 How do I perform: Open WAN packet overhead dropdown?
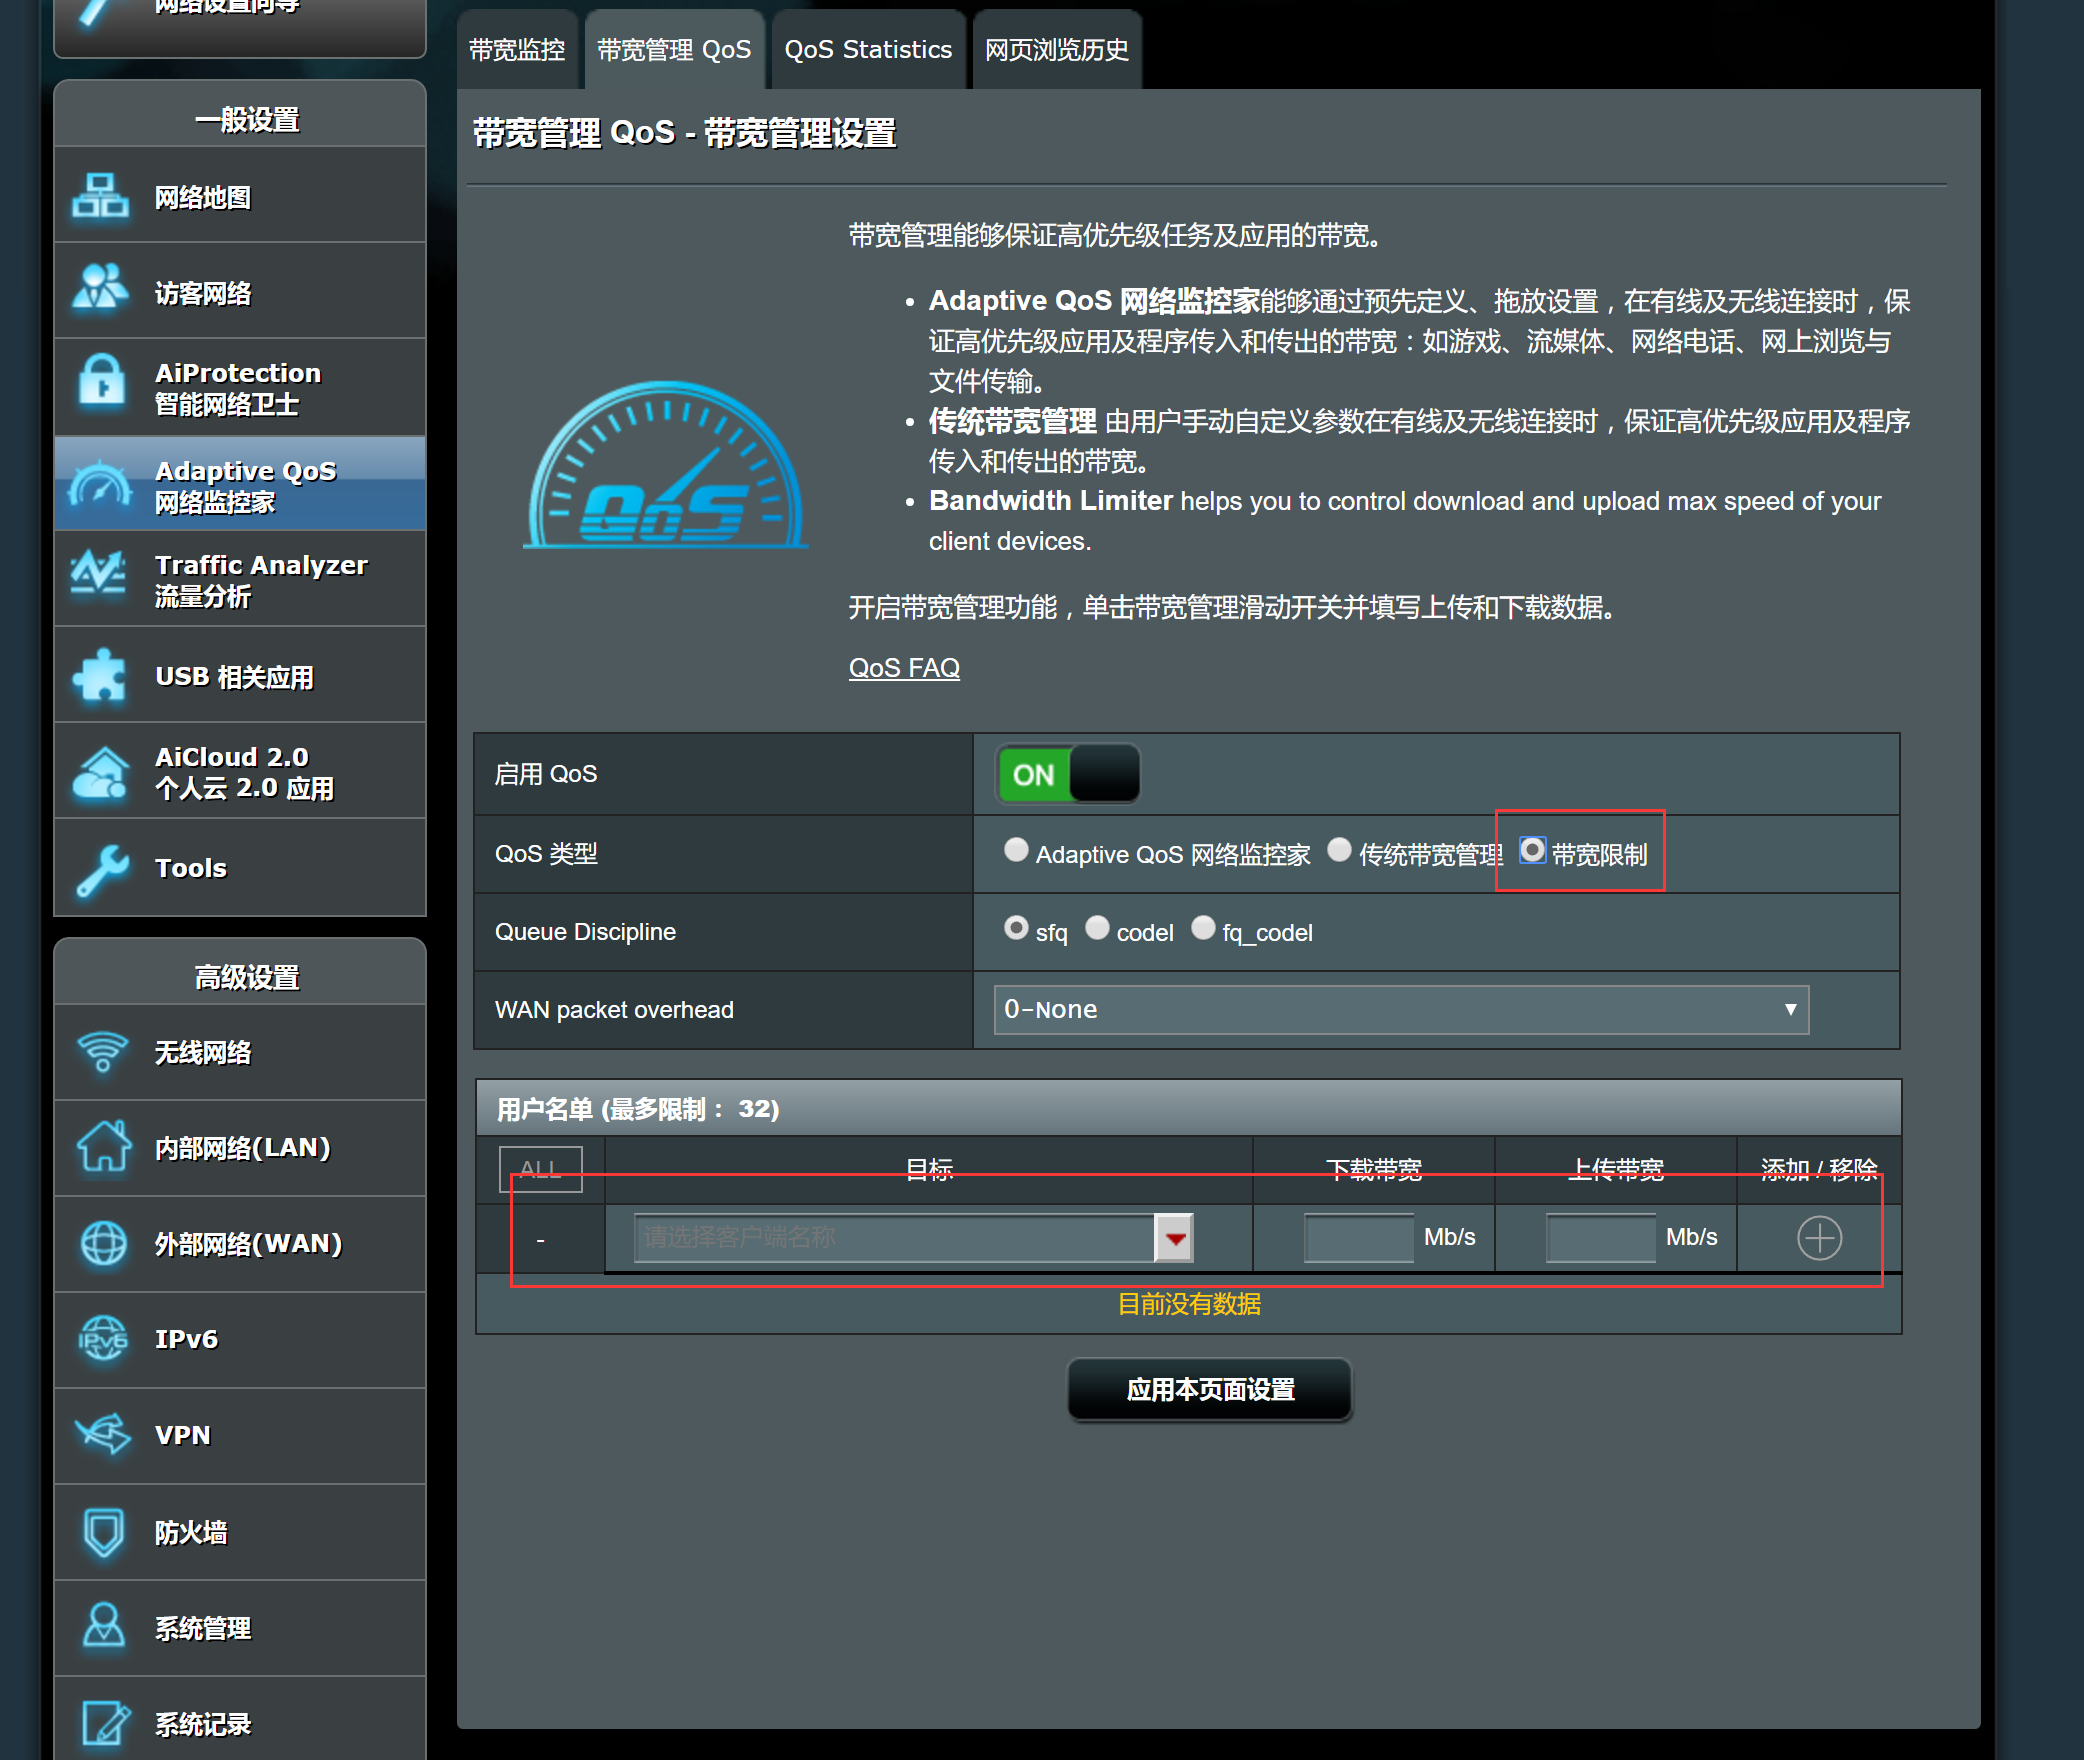click(1400, 1009)
